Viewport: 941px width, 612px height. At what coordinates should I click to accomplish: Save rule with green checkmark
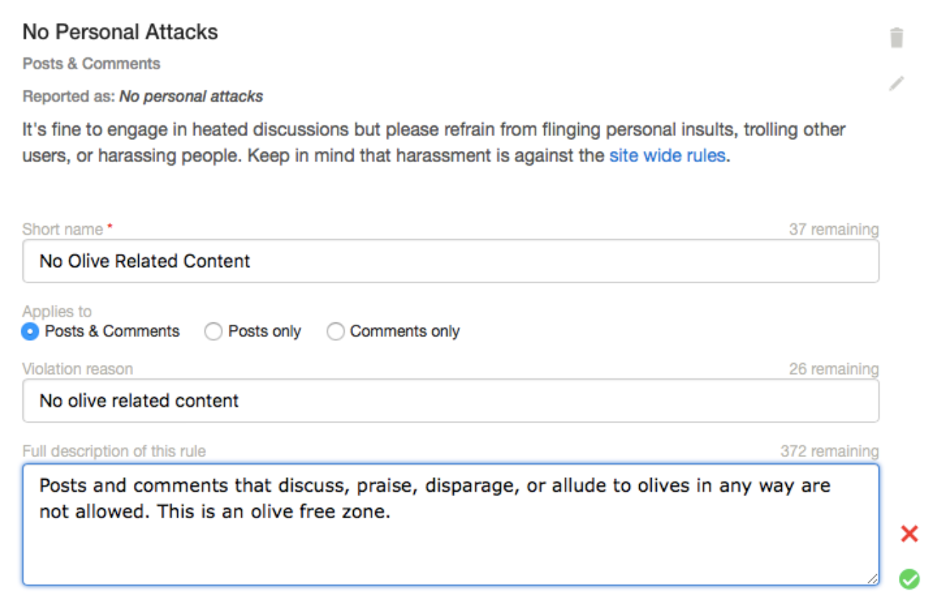point(909,578)
